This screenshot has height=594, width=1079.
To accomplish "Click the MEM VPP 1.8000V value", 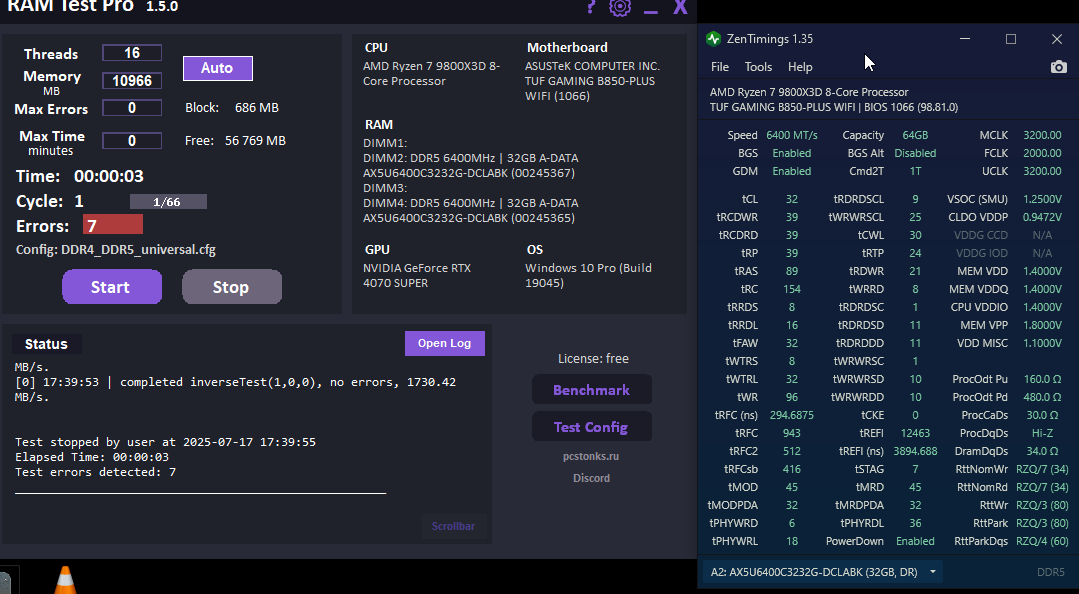I will 1042,325.
